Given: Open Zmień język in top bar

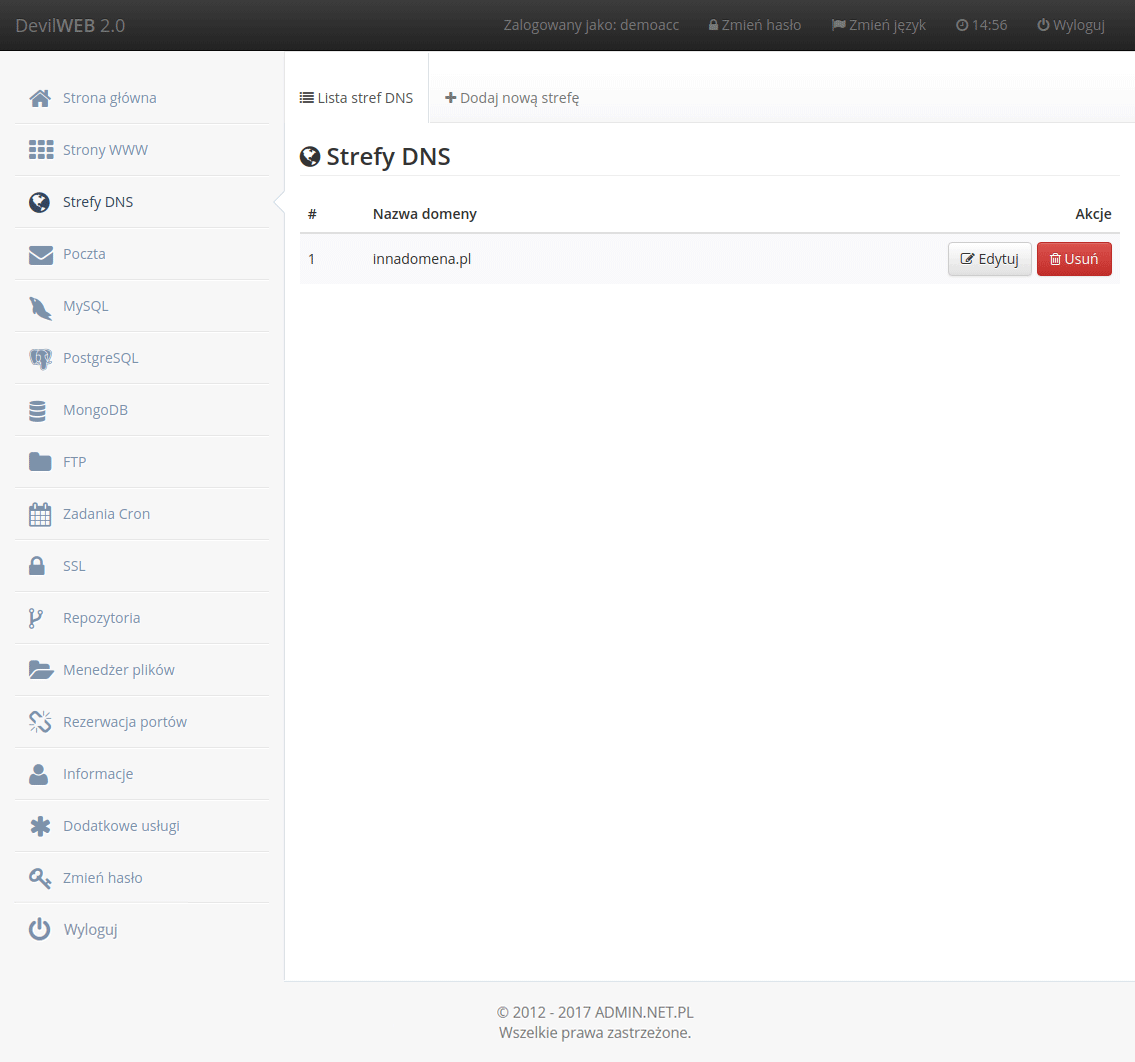Looking at the screenshot, I should point(879,25).
